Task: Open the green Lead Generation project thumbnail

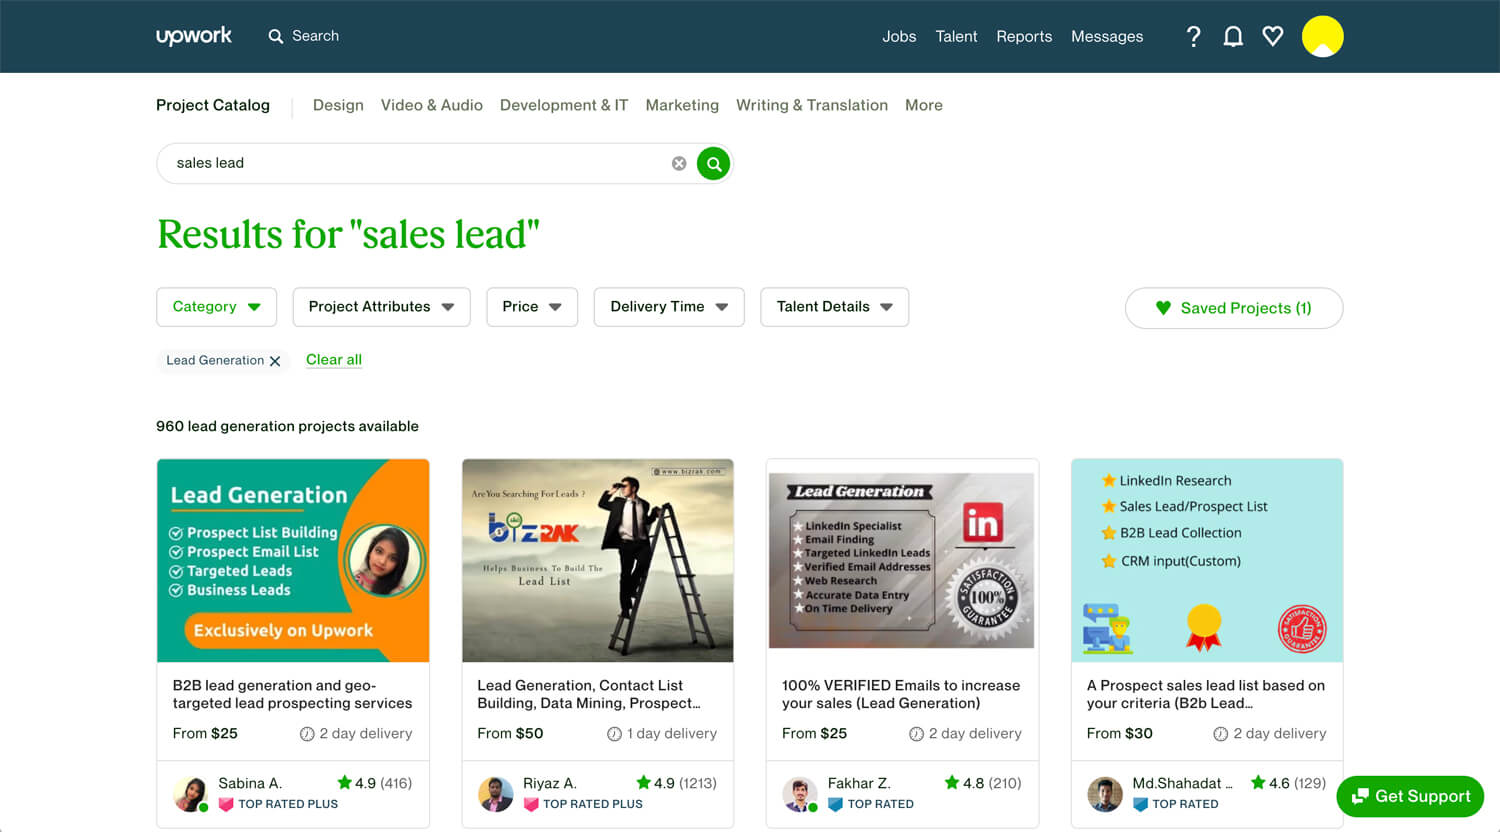Action: [x=293, y=560]
